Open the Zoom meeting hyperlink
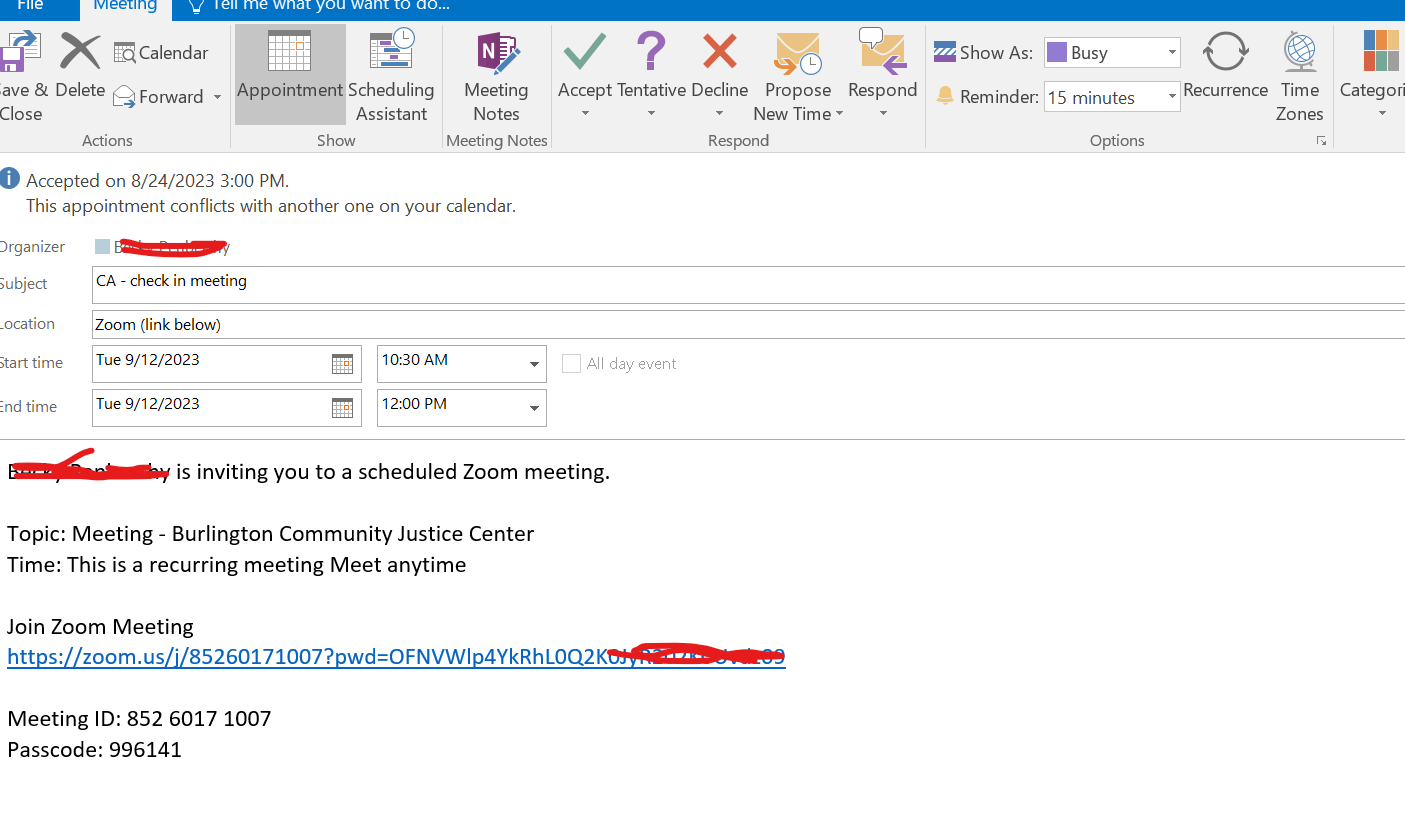The image size is (1405, 828). coord(396,657)
